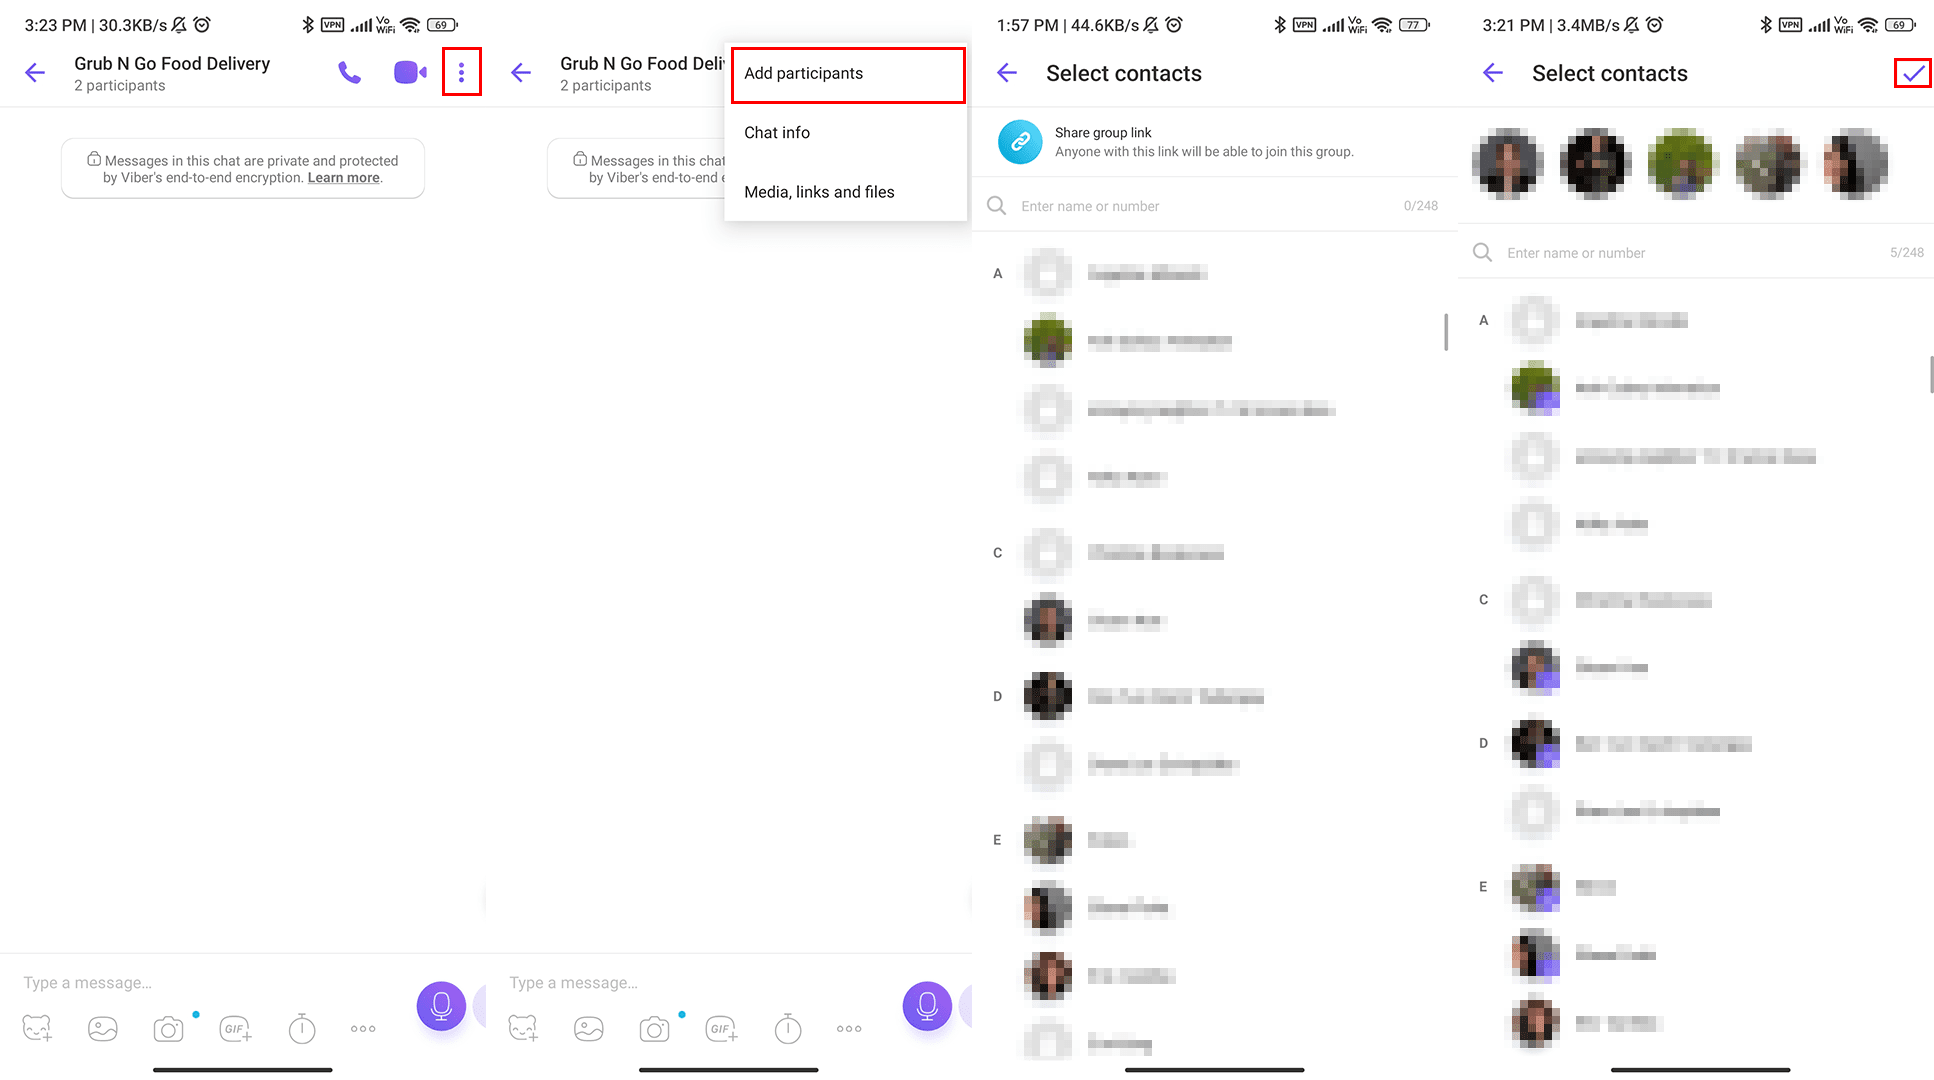
Task: Tap the microphone/record button
Action: 441,1006
